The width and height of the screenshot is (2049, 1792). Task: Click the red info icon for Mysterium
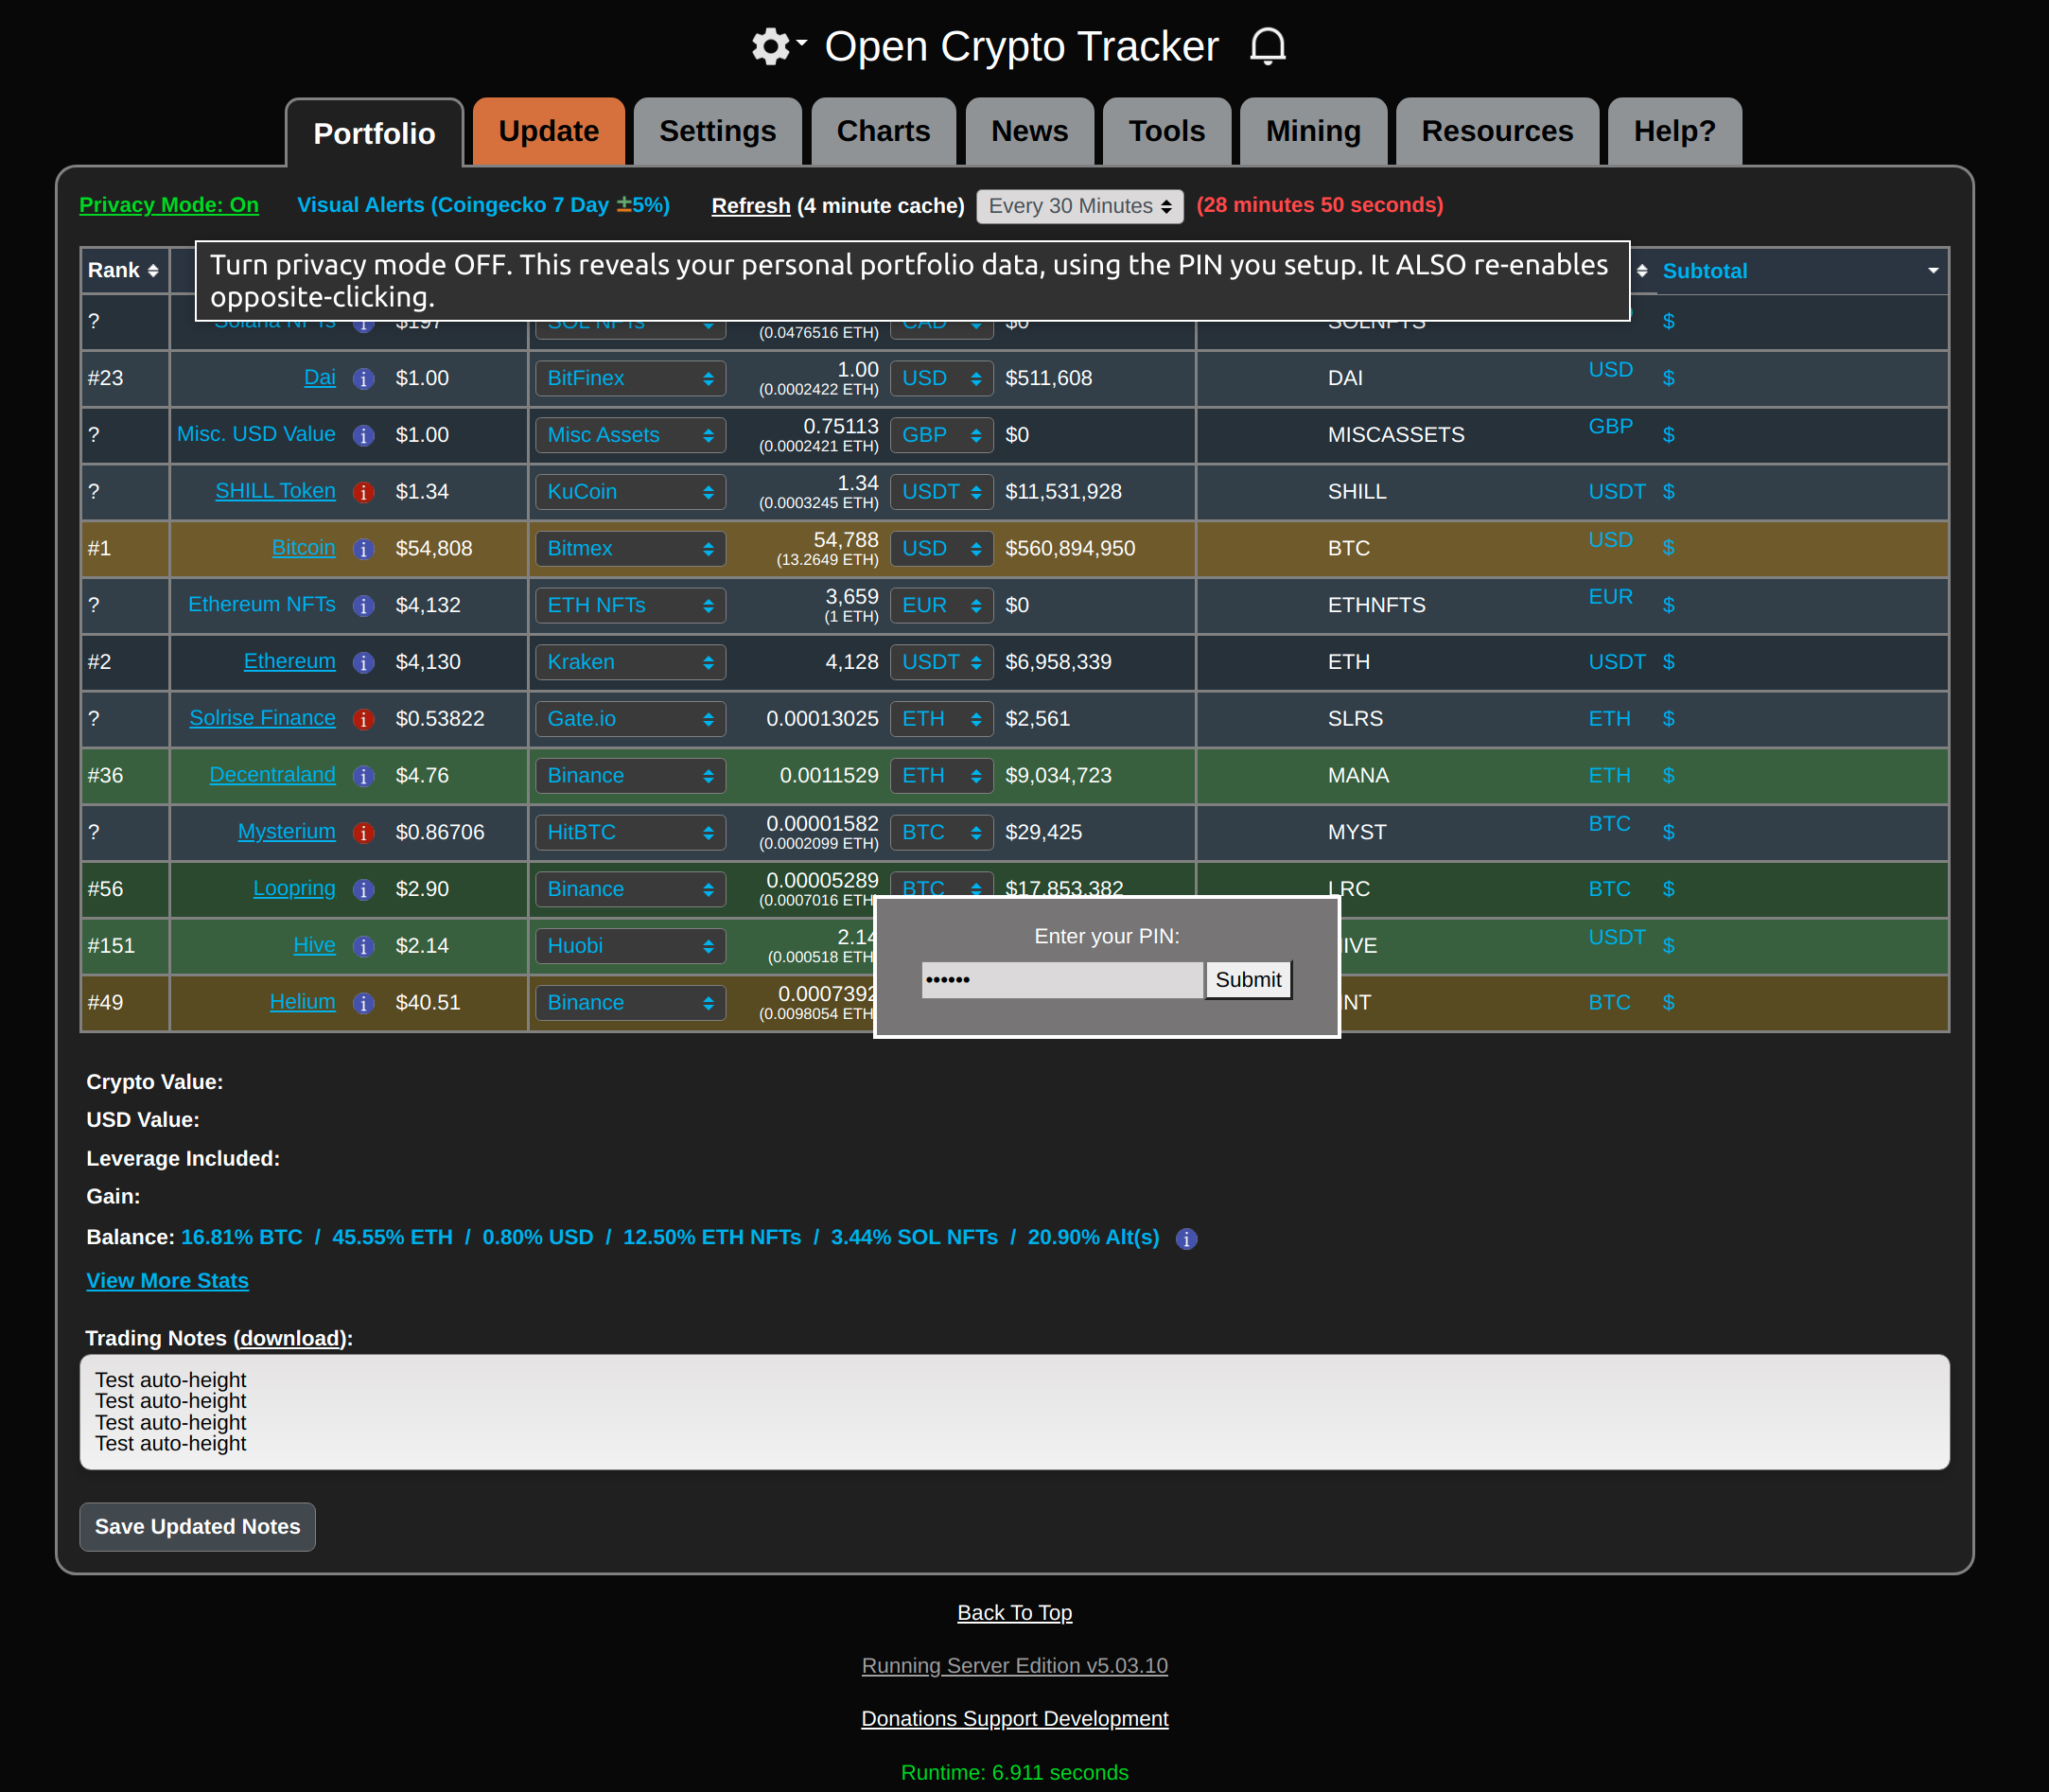point(364,833)
